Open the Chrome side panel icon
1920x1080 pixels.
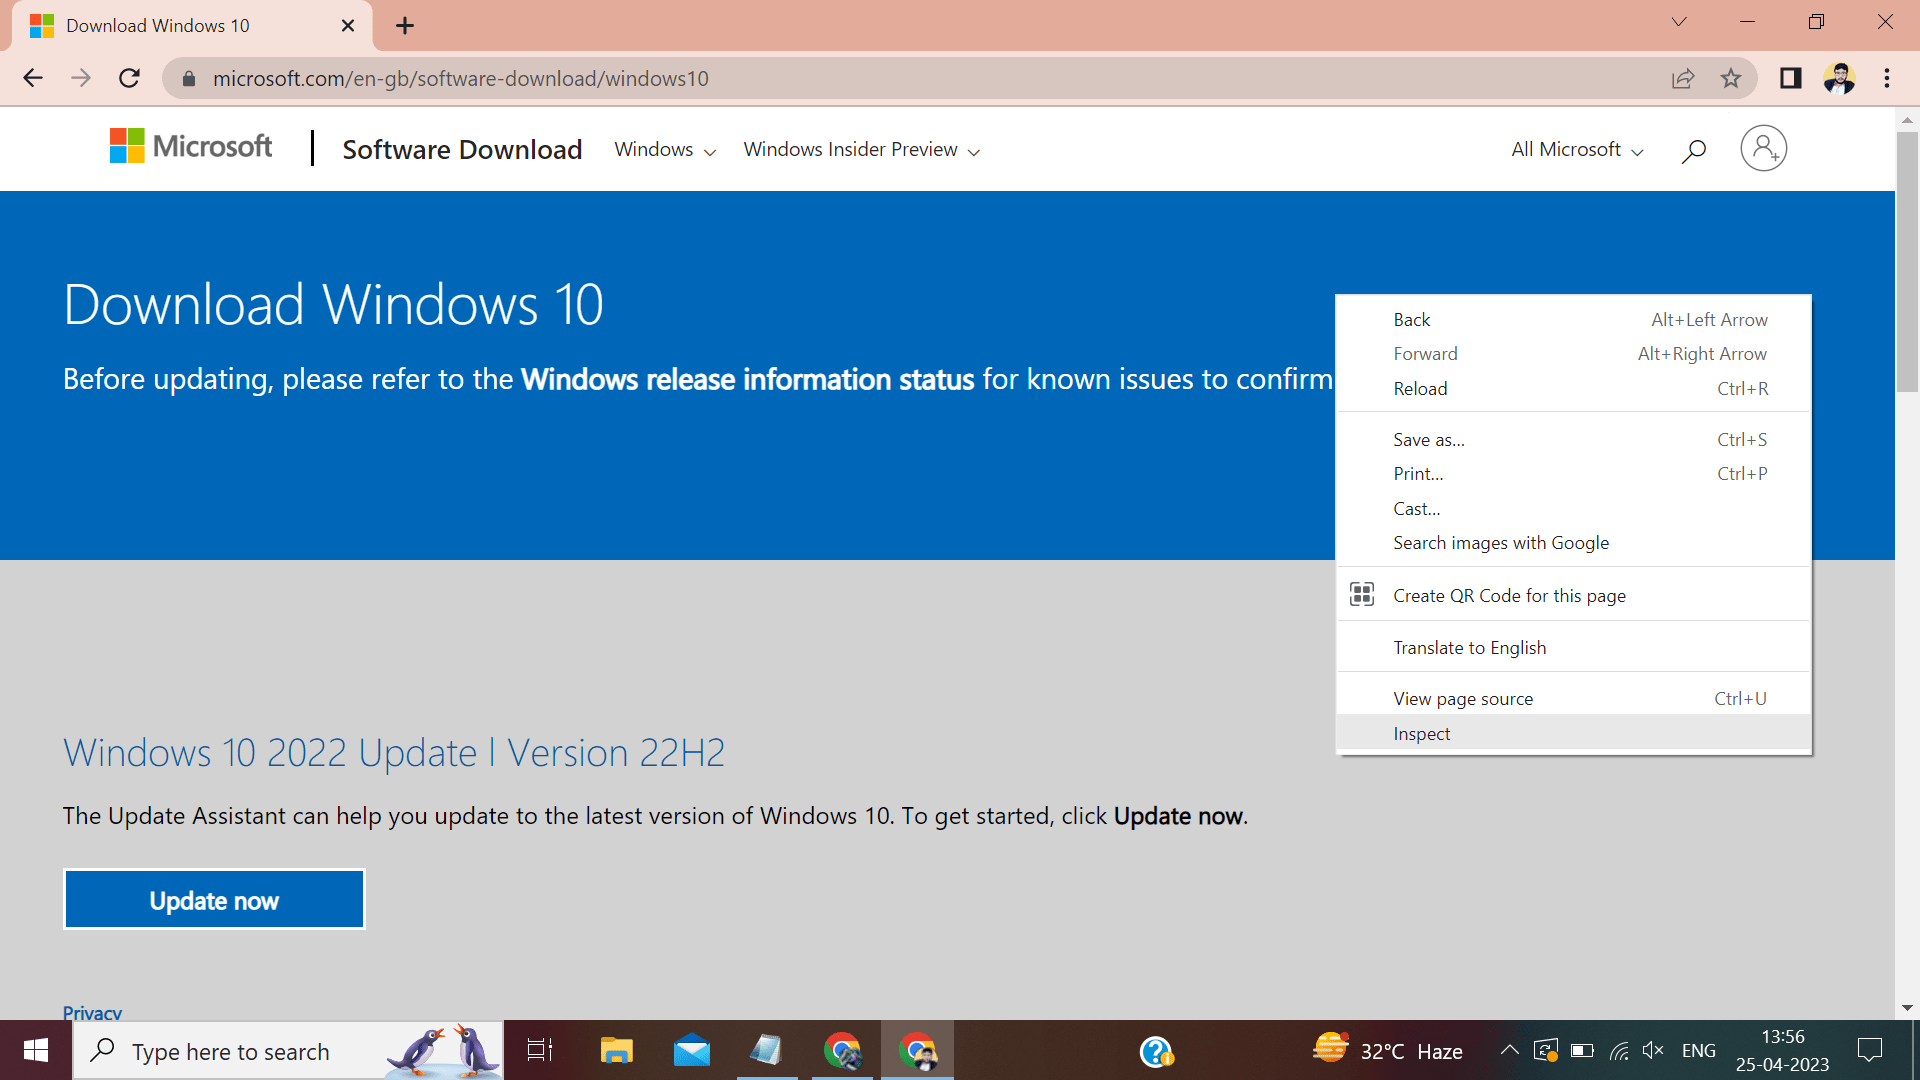tap(1790, 78)
